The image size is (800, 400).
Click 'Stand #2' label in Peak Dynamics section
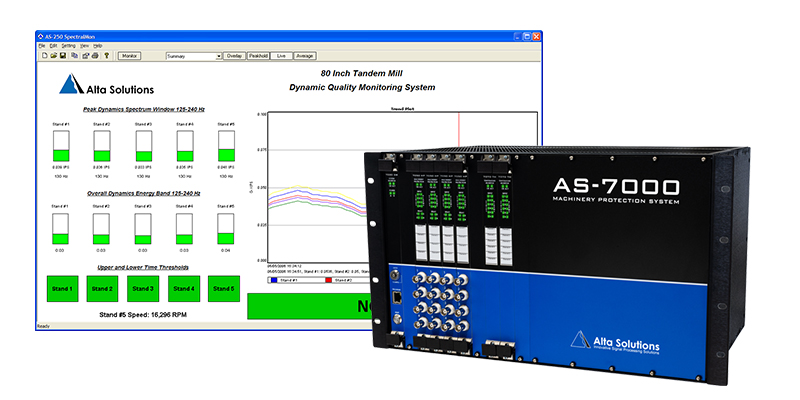[x=102, y=124]
